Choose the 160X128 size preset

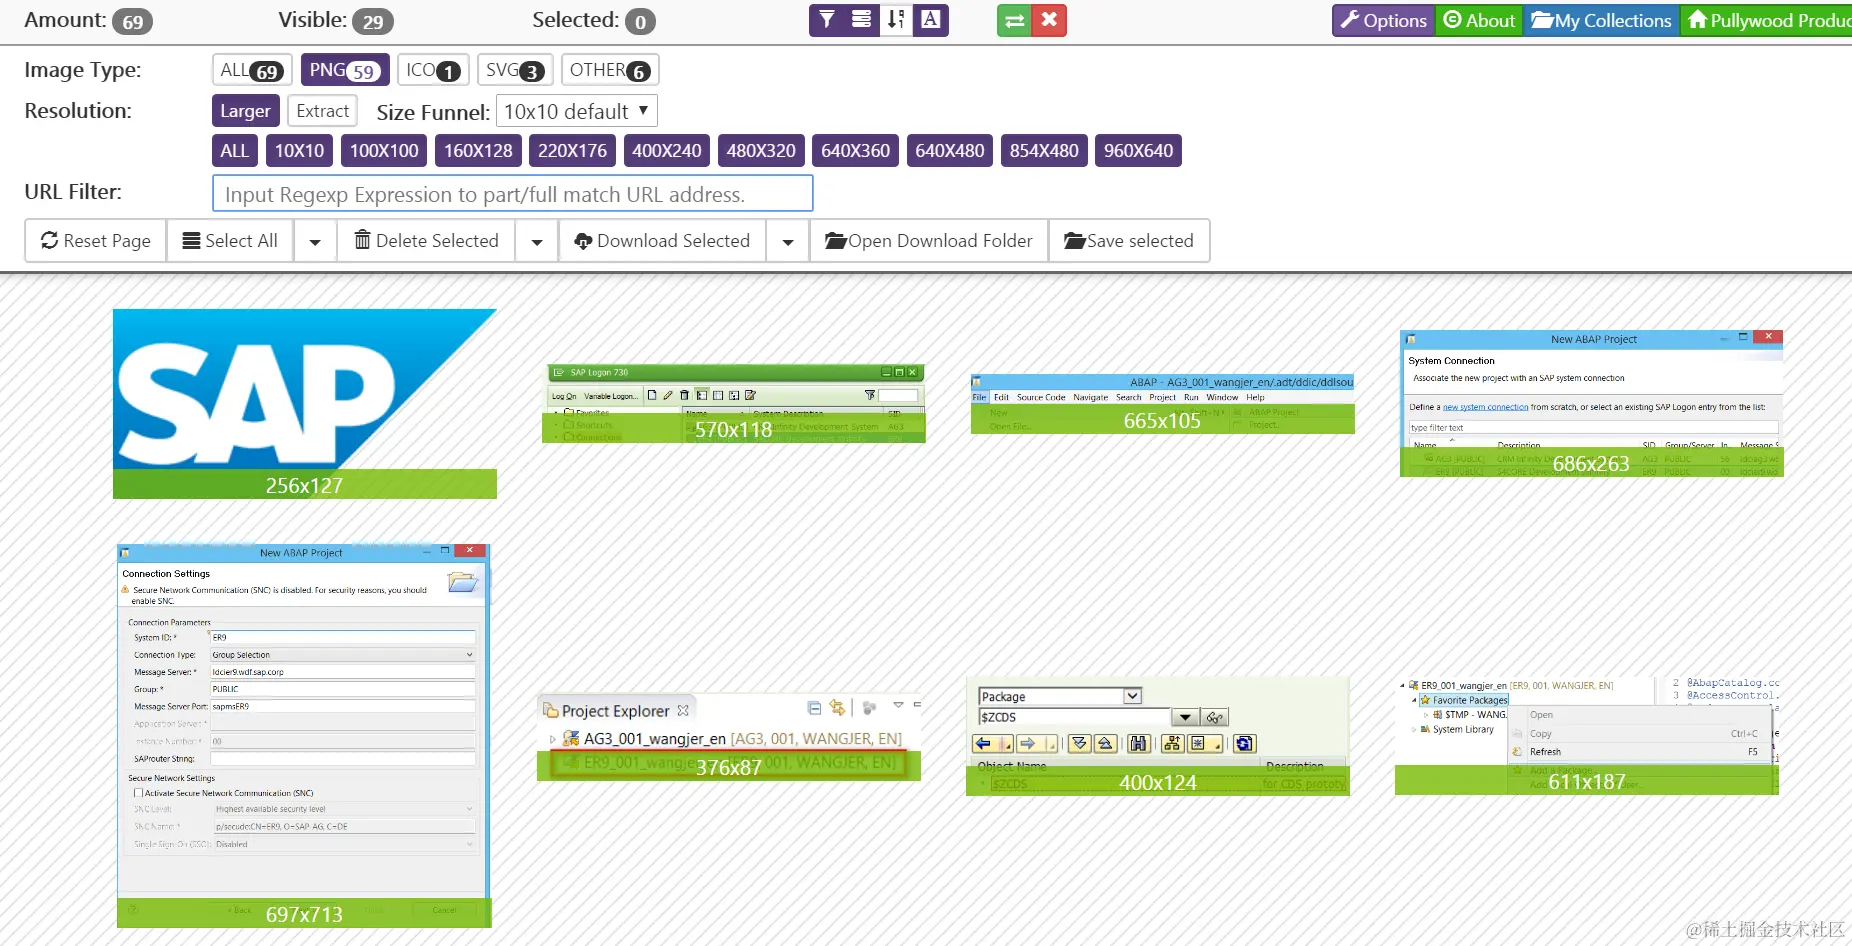coord(478,151)
